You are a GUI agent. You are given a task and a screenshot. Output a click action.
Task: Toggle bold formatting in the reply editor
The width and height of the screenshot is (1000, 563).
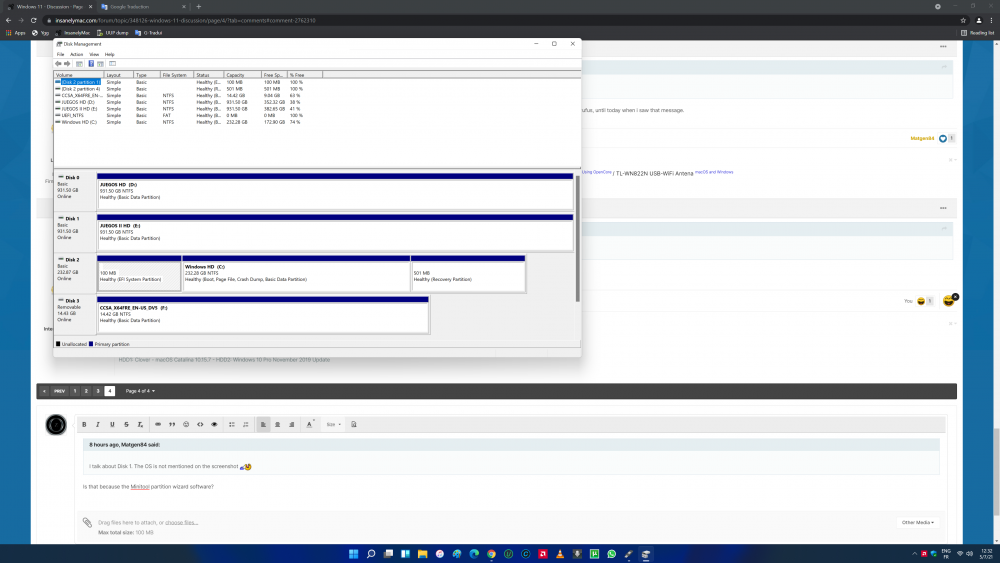84,424
